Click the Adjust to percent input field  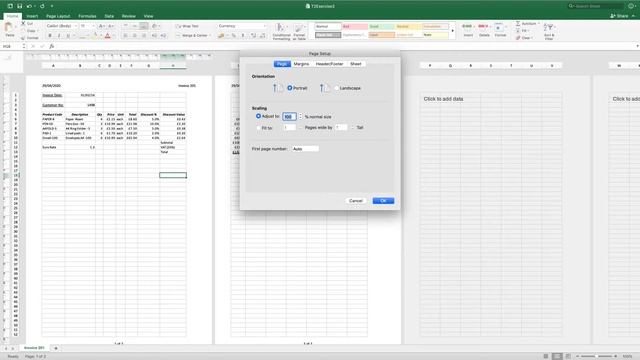(289, 117)
